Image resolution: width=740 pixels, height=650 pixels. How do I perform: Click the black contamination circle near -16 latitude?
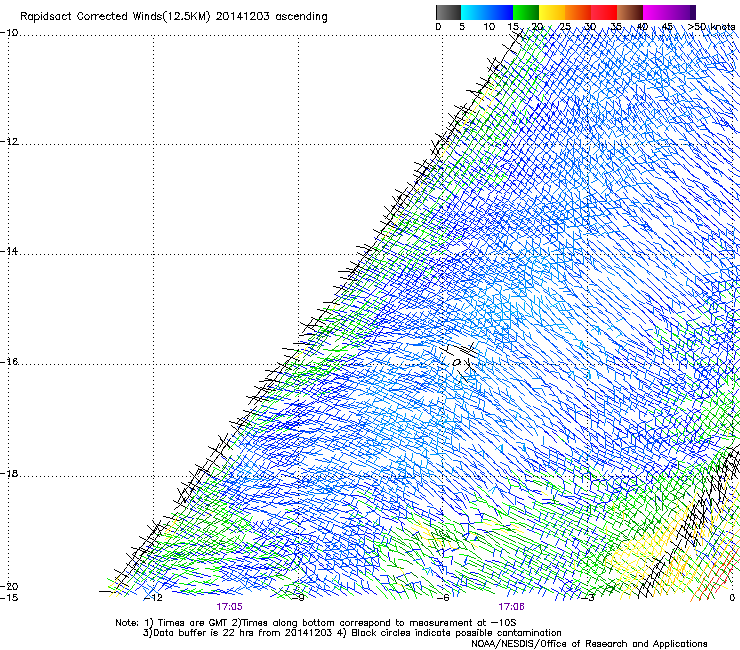456,363
